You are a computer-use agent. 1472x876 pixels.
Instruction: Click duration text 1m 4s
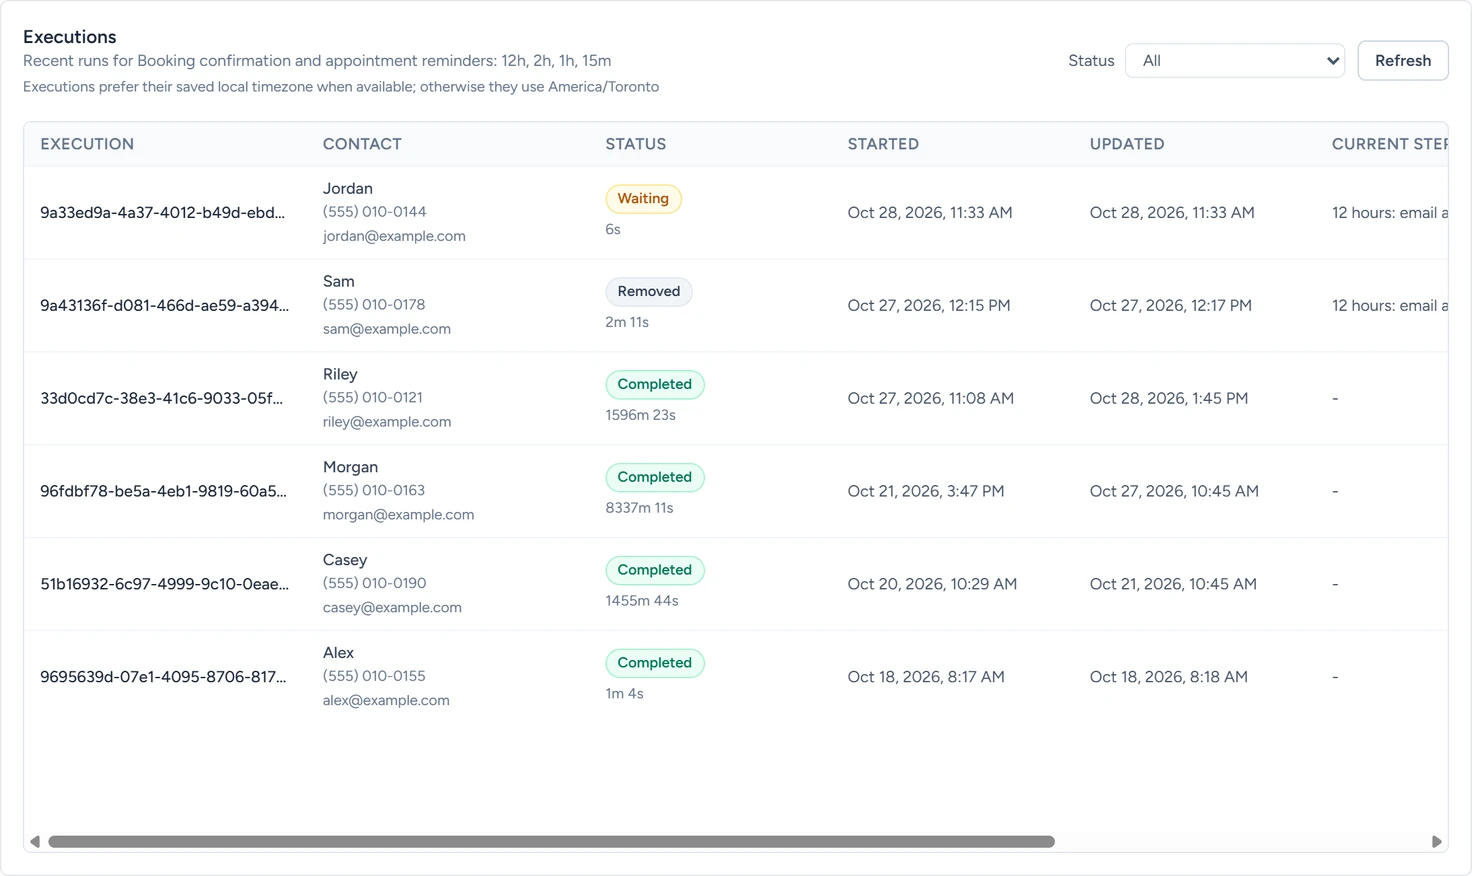(x=624, y=695)
